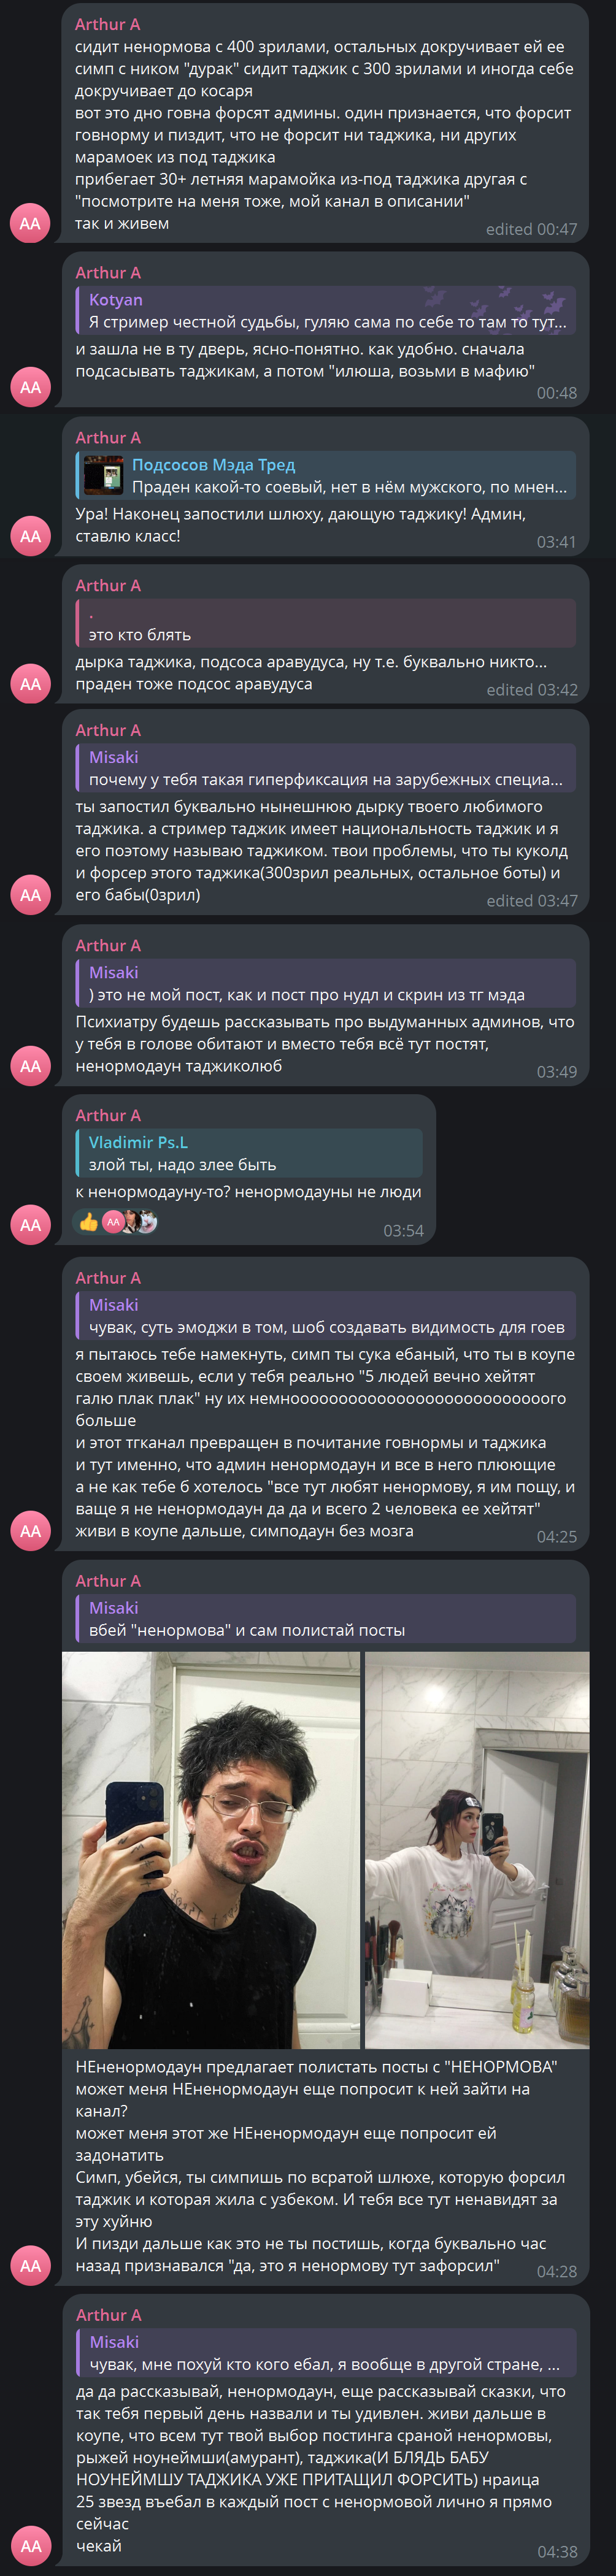Screen dimensions: 616x2576
Task: Open the left mirror selfie photo
Action: pyautogui.click(x=211, y=1850)
